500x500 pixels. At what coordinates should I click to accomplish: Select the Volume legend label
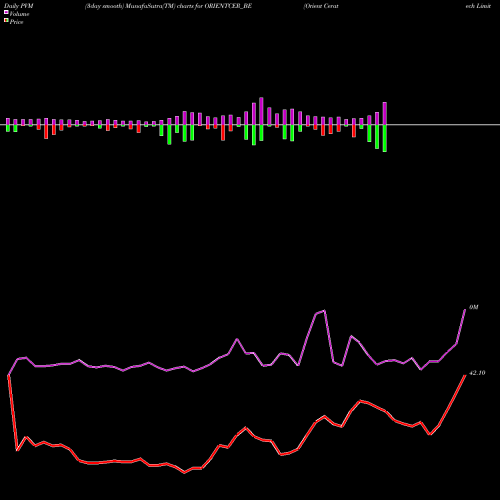(x=19, y=14)
